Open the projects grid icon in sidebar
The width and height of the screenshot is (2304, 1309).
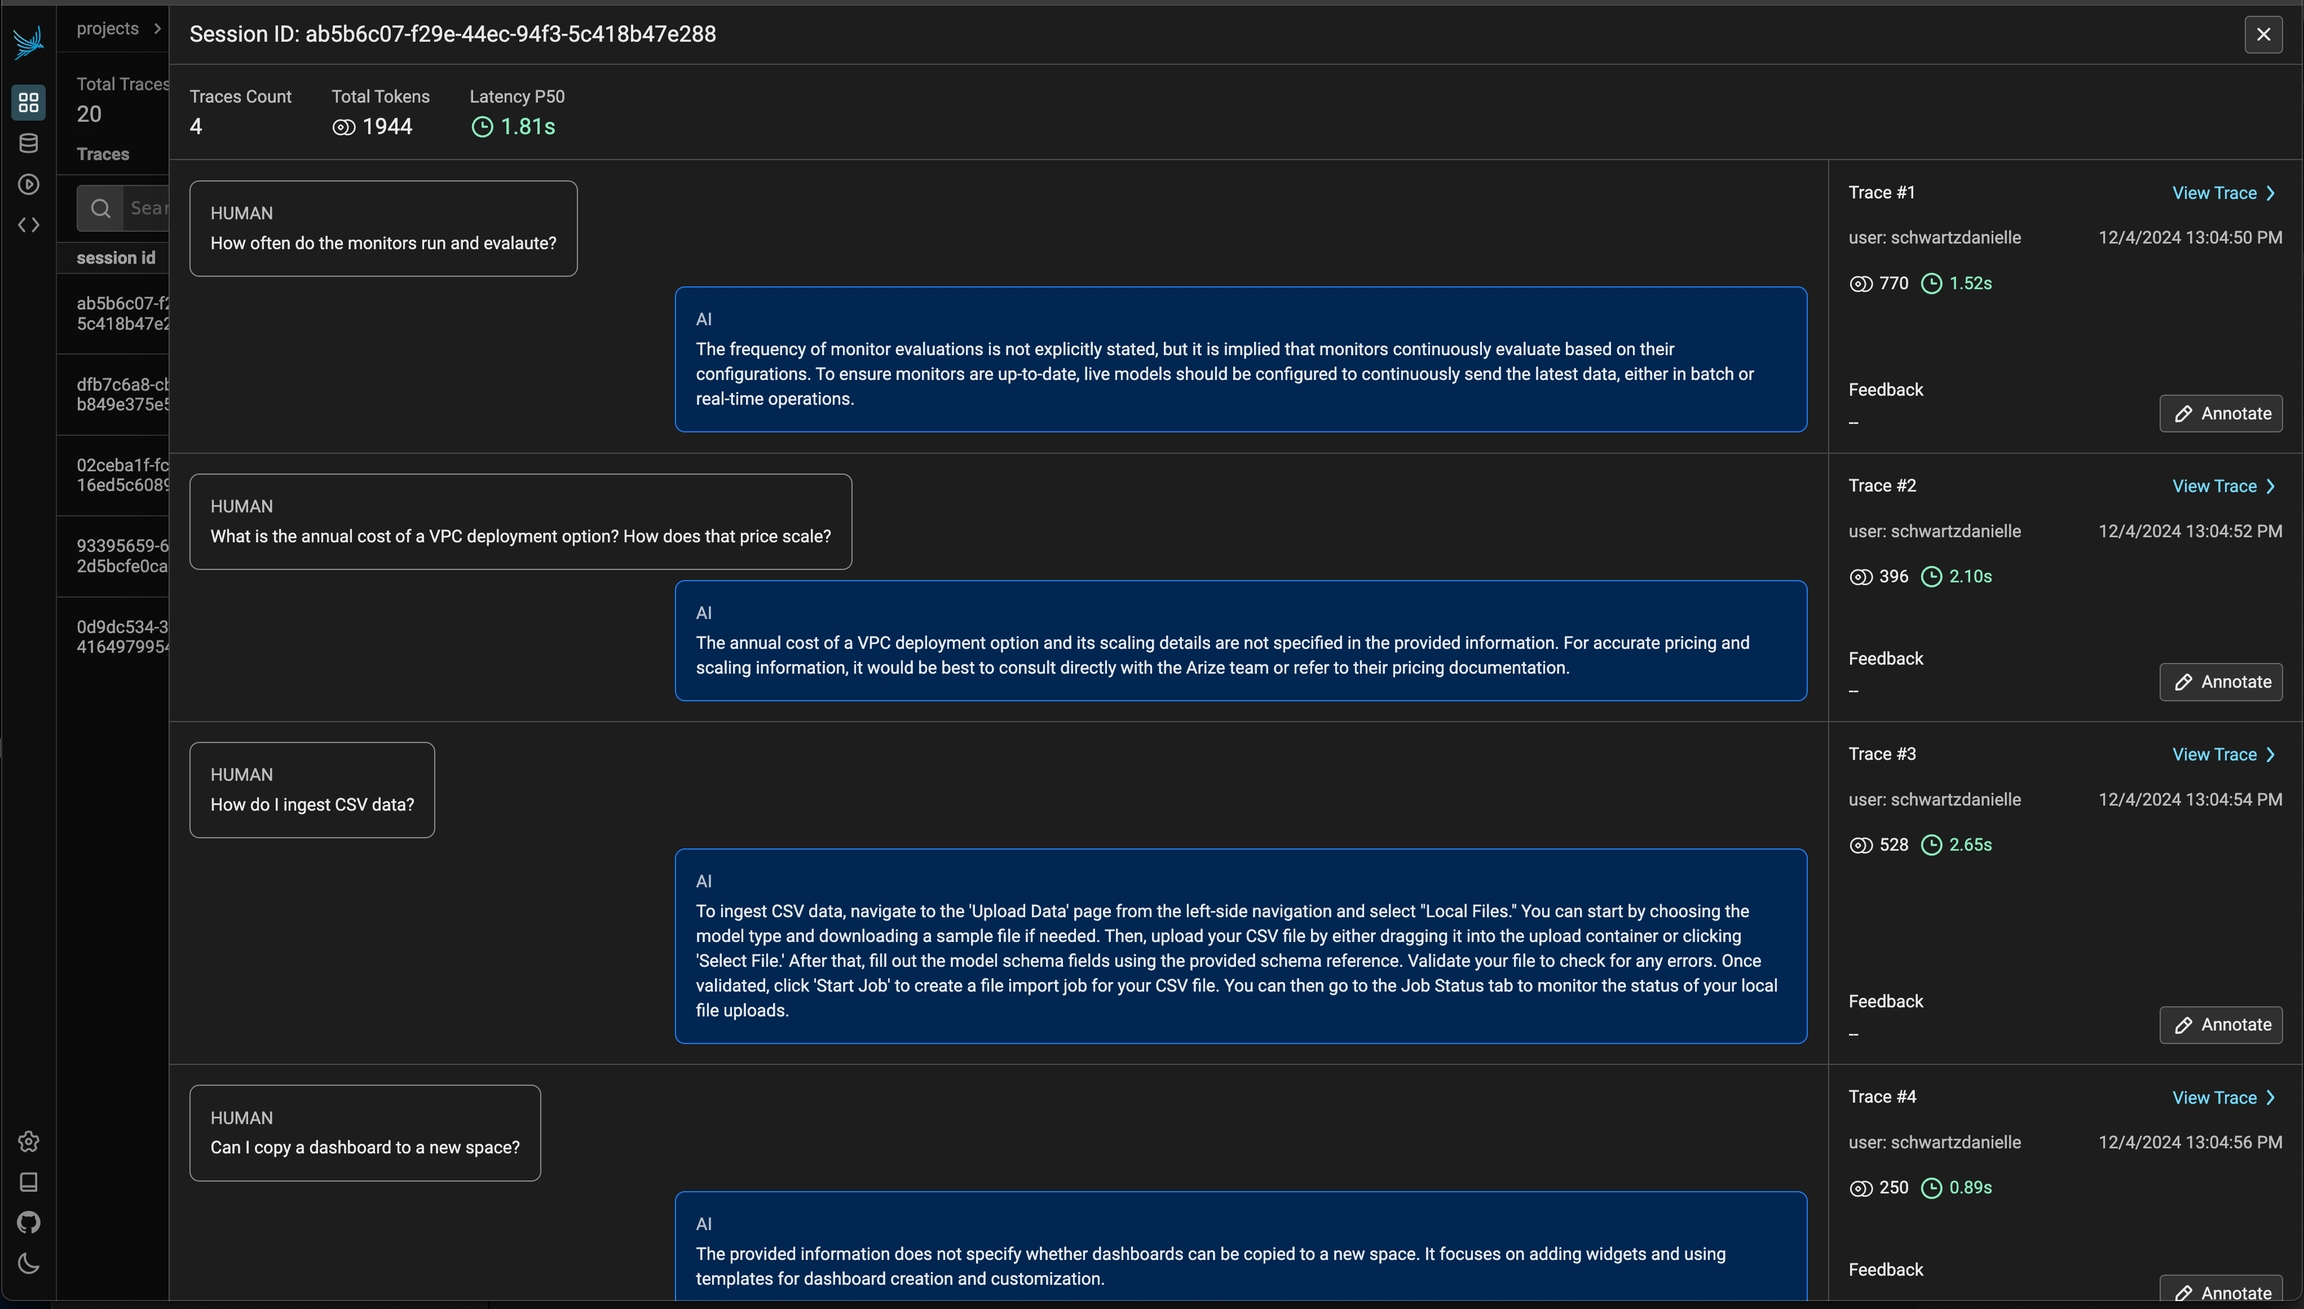[28, 102]
